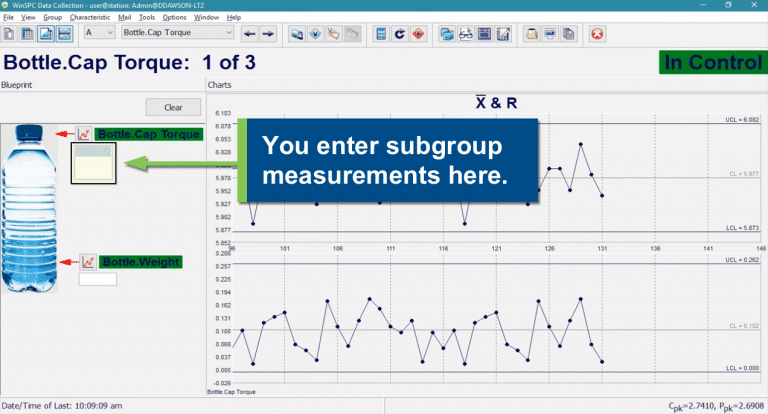Click the Bottle.Cap Torque subgroup entry box
Viewport: 768px width, 414px height.
(93, 163)
